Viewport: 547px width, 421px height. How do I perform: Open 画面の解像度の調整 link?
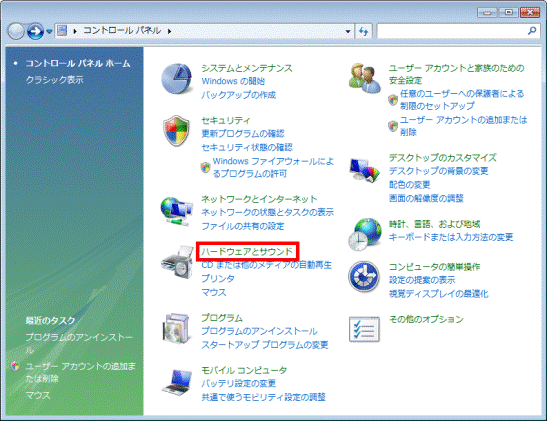pyautogui.click(x=426, y=198)
